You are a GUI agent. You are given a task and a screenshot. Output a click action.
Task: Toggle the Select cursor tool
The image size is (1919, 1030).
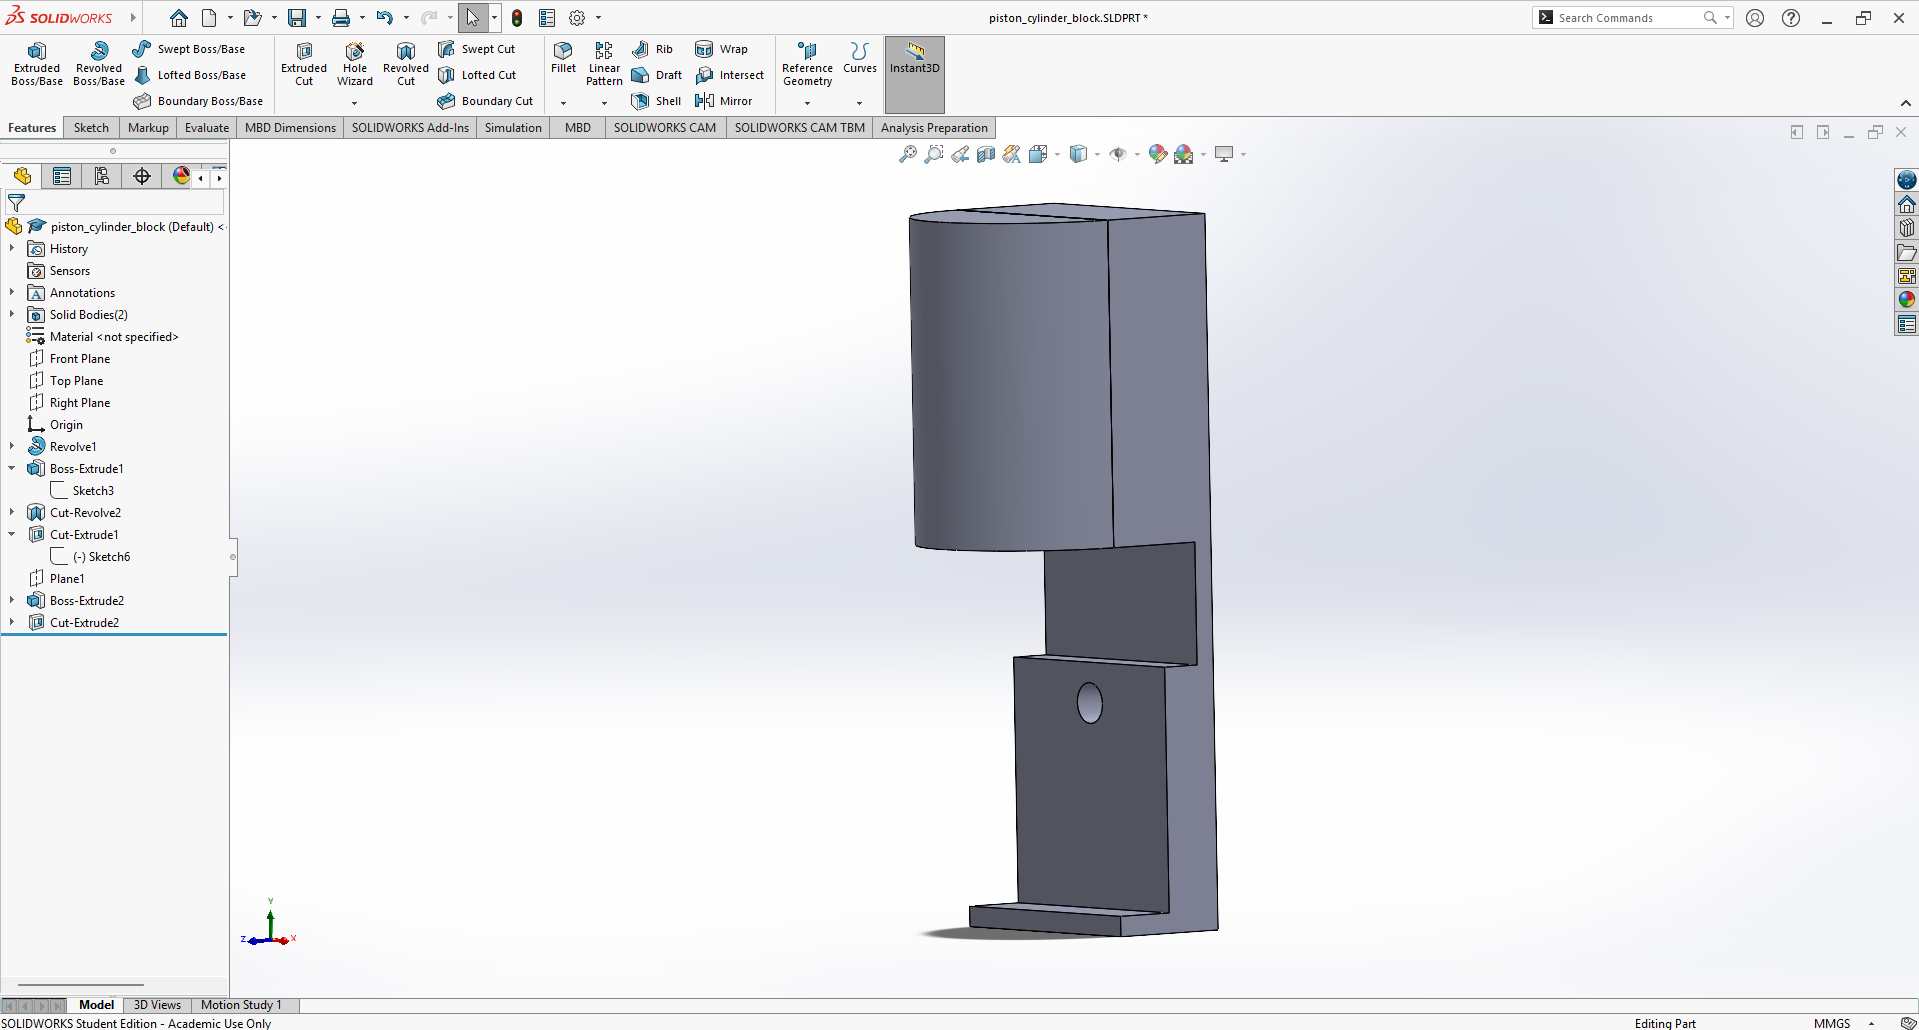pos(472,18)
